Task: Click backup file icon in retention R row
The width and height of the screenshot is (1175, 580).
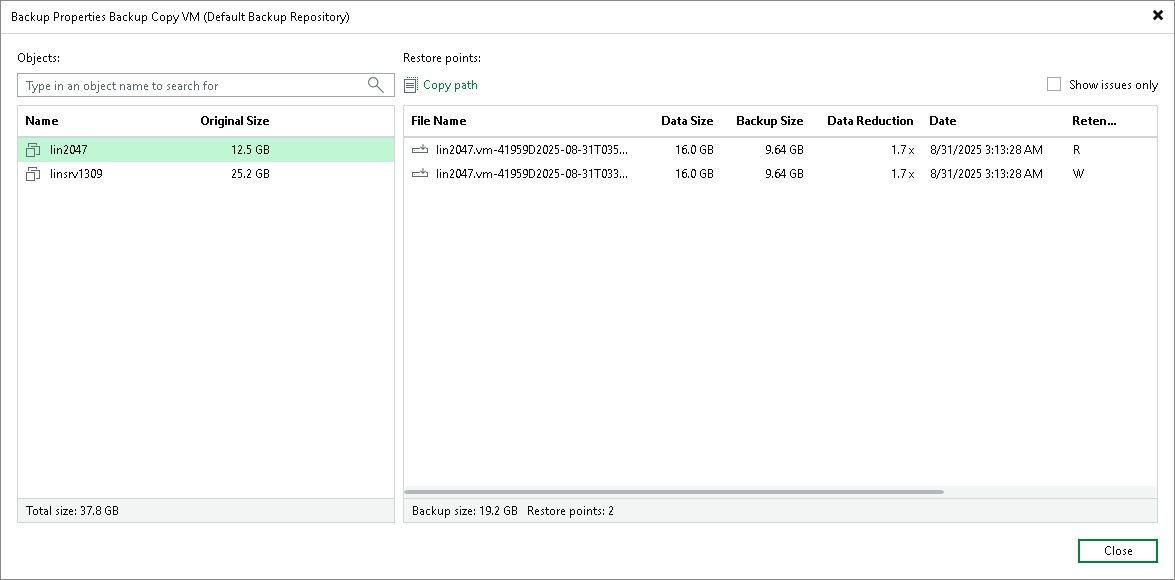Action: pos(420,150)
